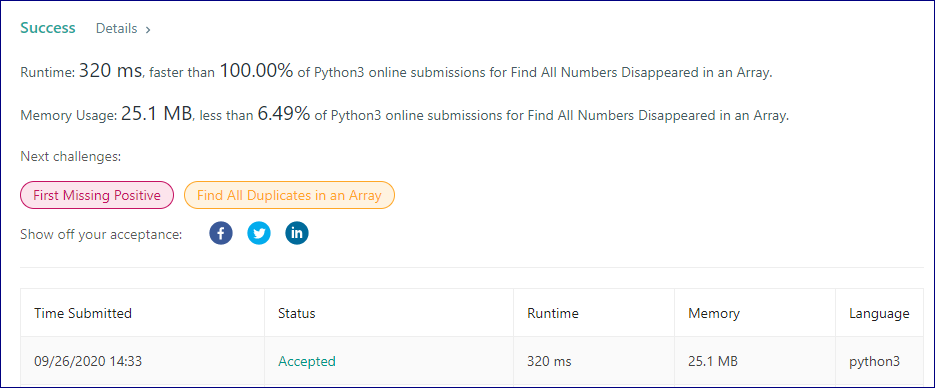Open Find All Duplicates in an Array challenge
Viewport: 935px width, 388px height.
tap(289, 195)
